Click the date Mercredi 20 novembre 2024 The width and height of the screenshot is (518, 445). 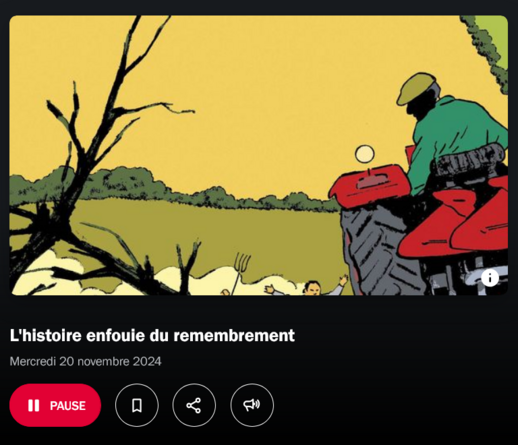point(85,361)
